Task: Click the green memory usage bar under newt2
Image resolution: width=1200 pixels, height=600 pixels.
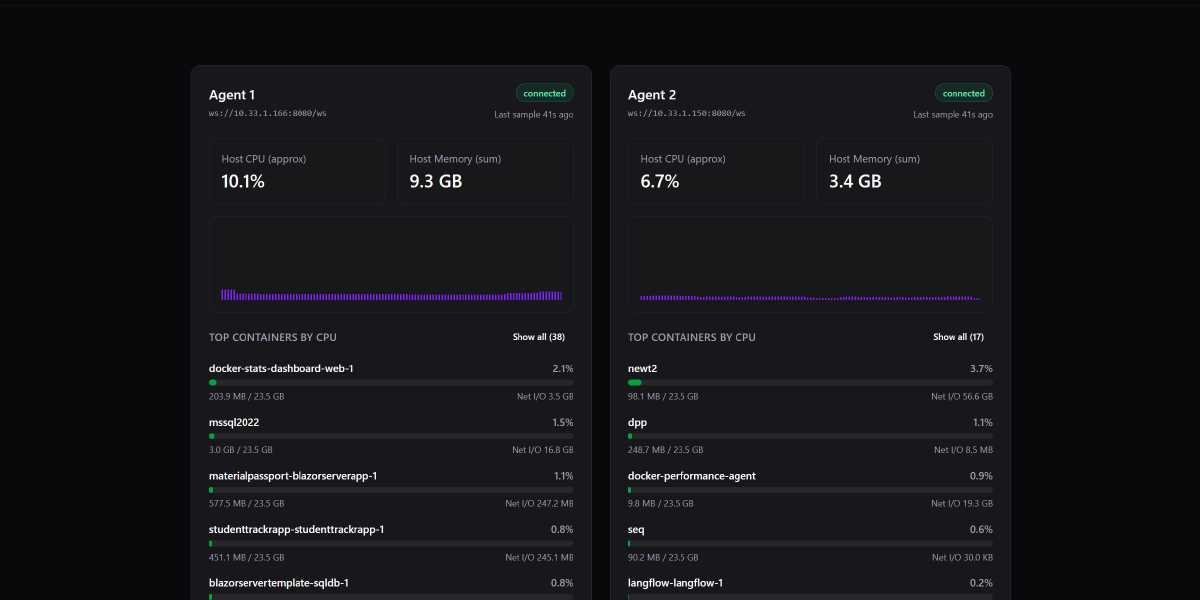Action: click(x=632, y=382)
